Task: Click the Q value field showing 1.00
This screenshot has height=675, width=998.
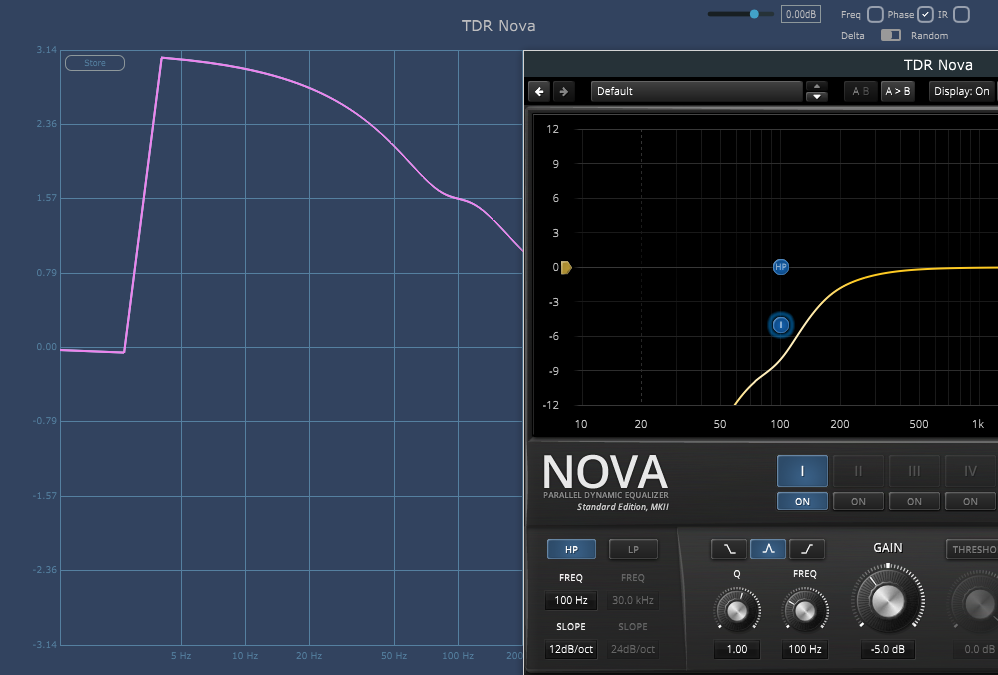Action: (737, 650)
